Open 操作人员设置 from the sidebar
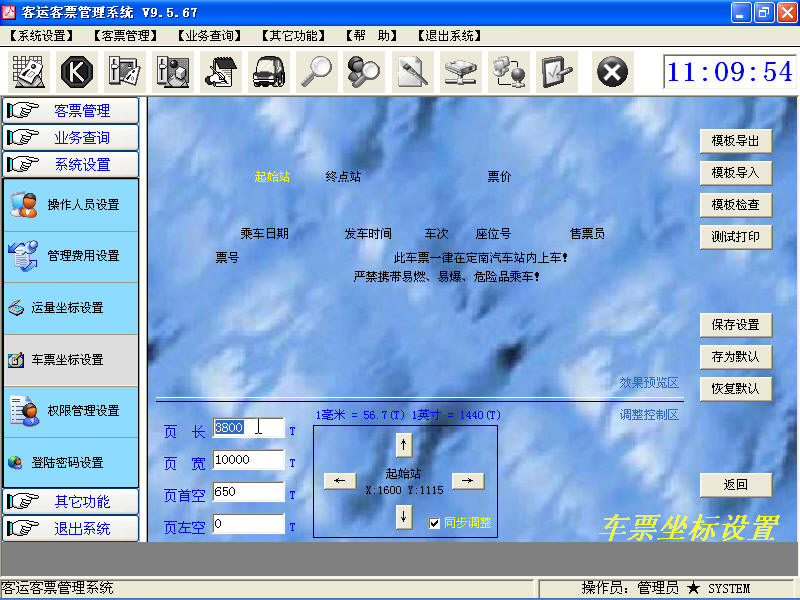 click(x=71, y=205)
